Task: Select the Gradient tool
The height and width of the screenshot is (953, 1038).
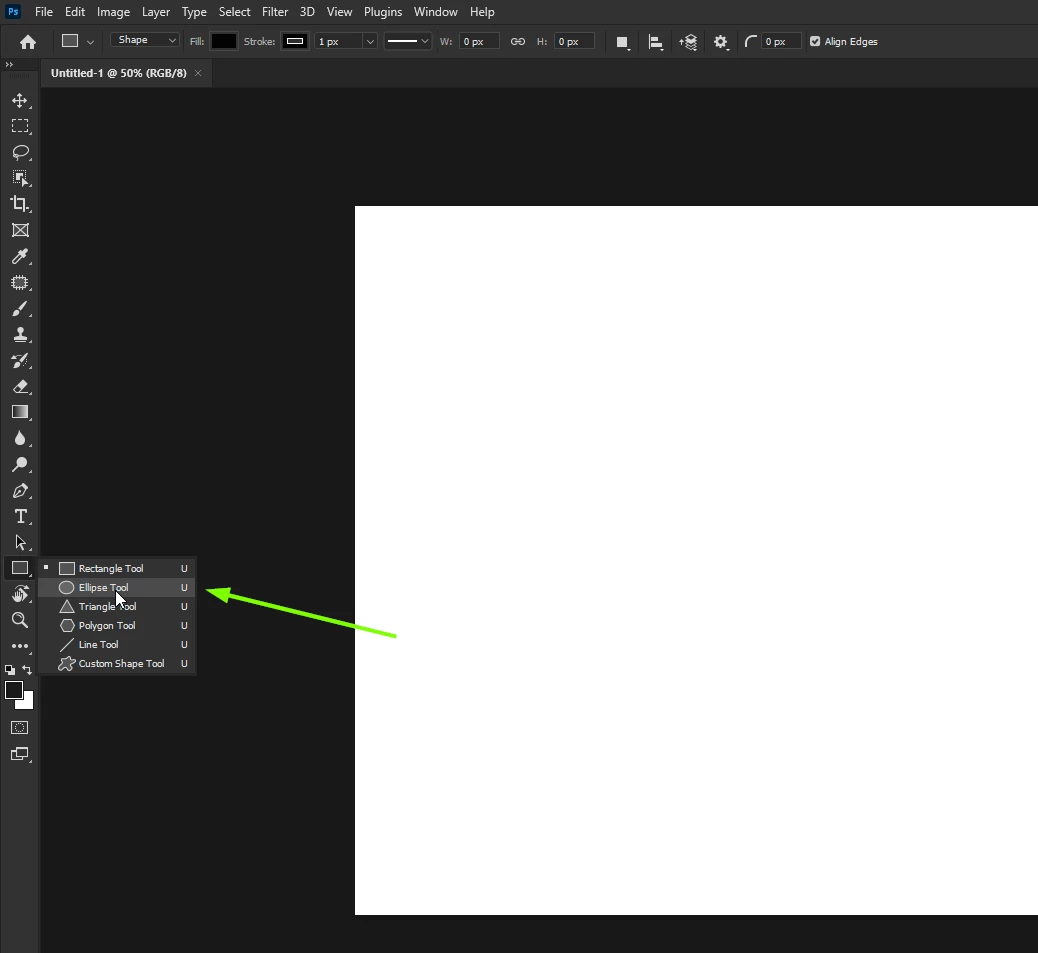Action: (20, 412)
